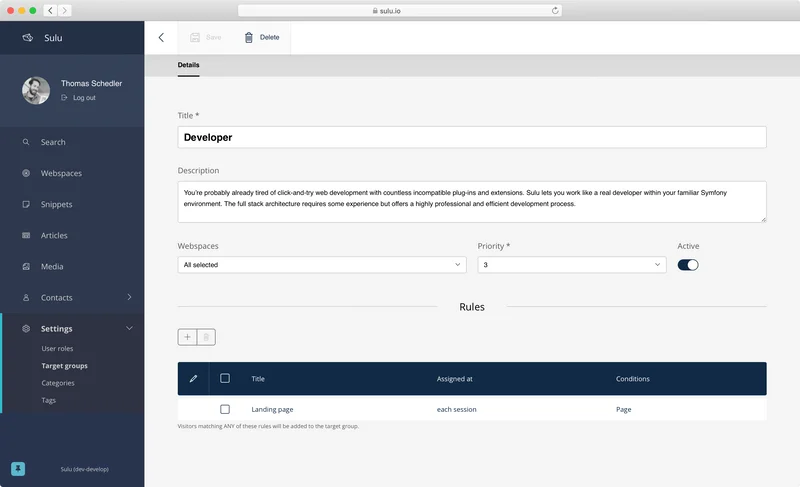Switch to the Details tab
The height and width of the screenshot is (487, 800).
(x=189, y=65)
